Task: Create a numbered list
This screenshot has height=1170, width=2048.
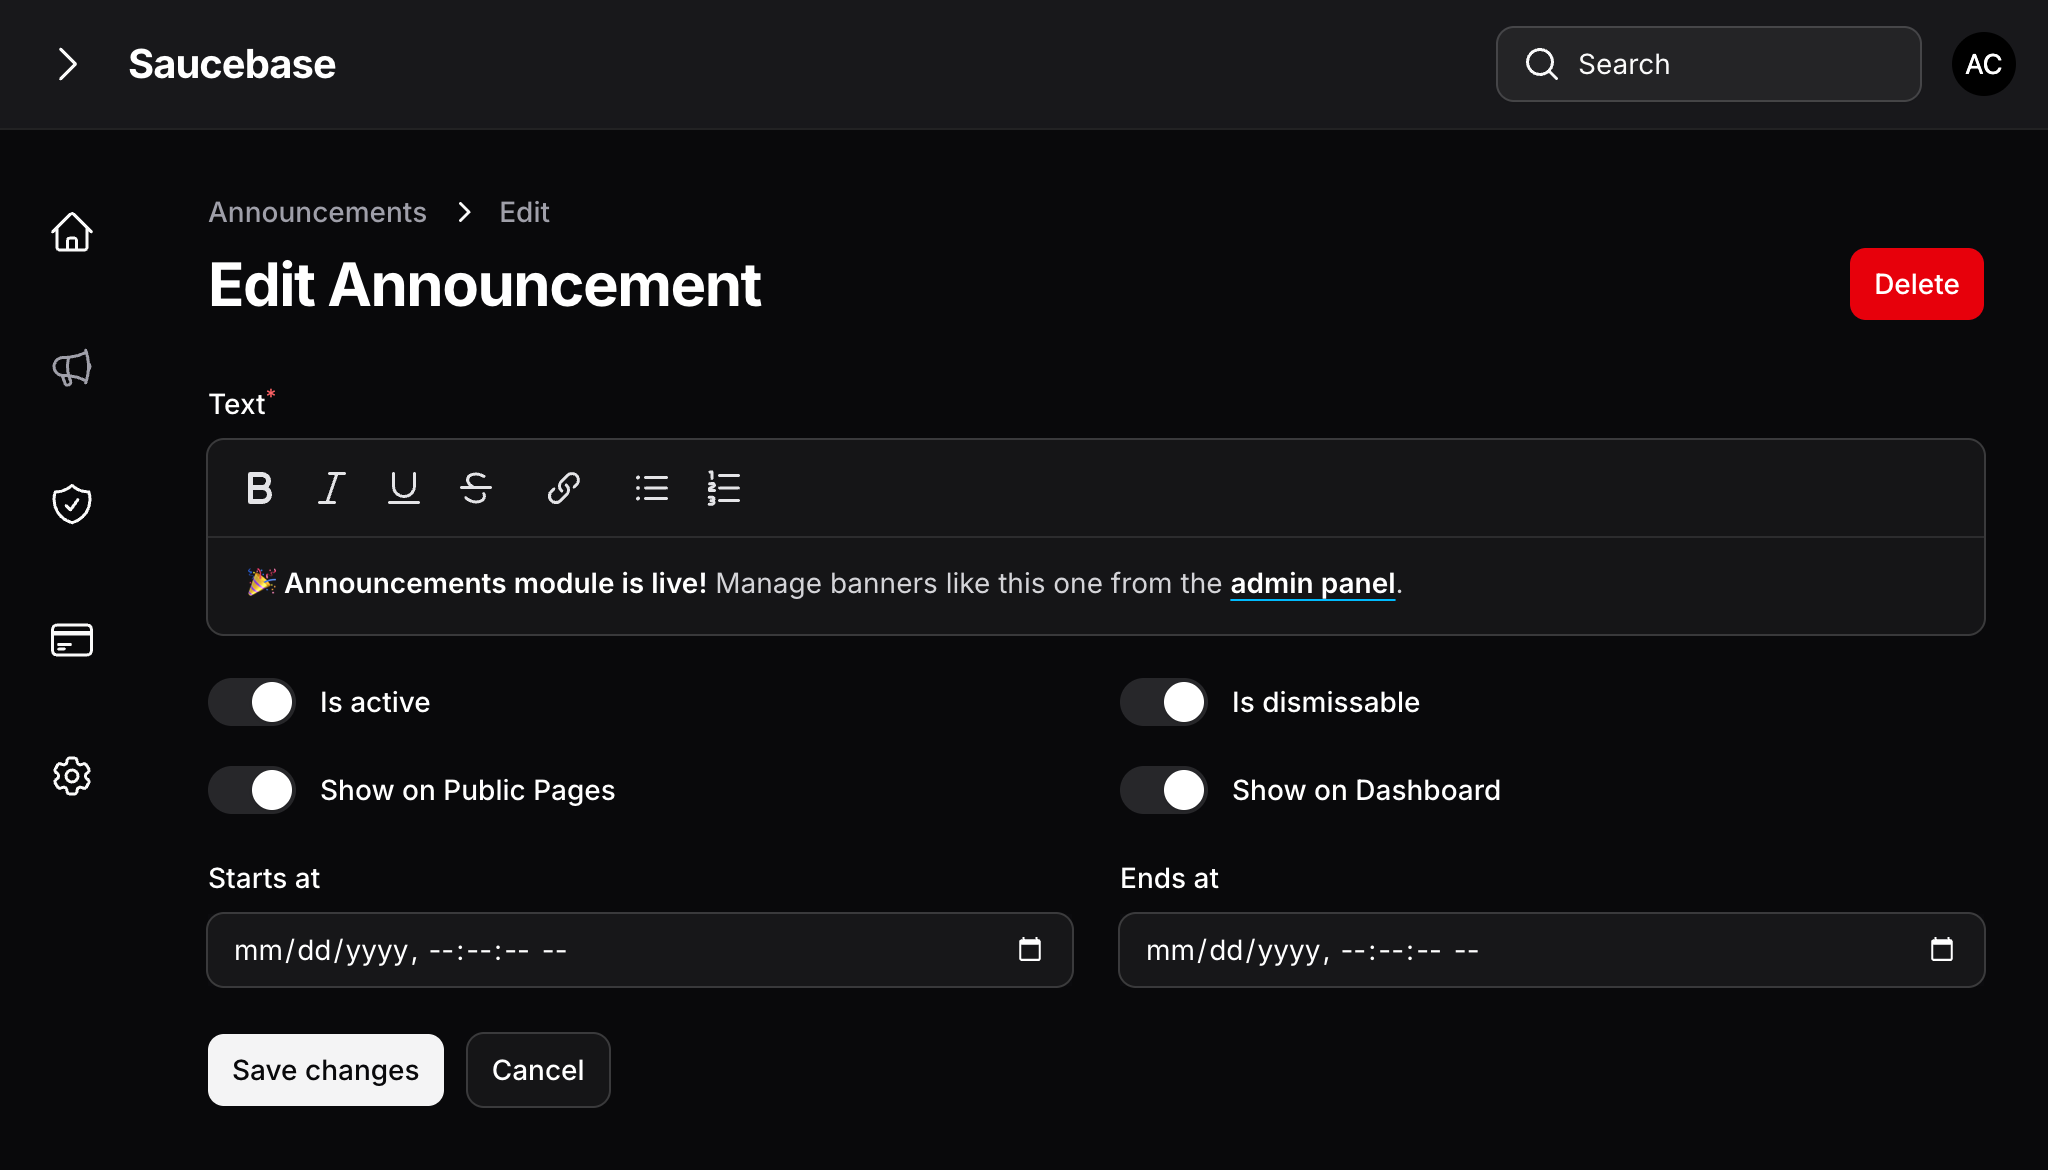Action: [x=723, y=488]
